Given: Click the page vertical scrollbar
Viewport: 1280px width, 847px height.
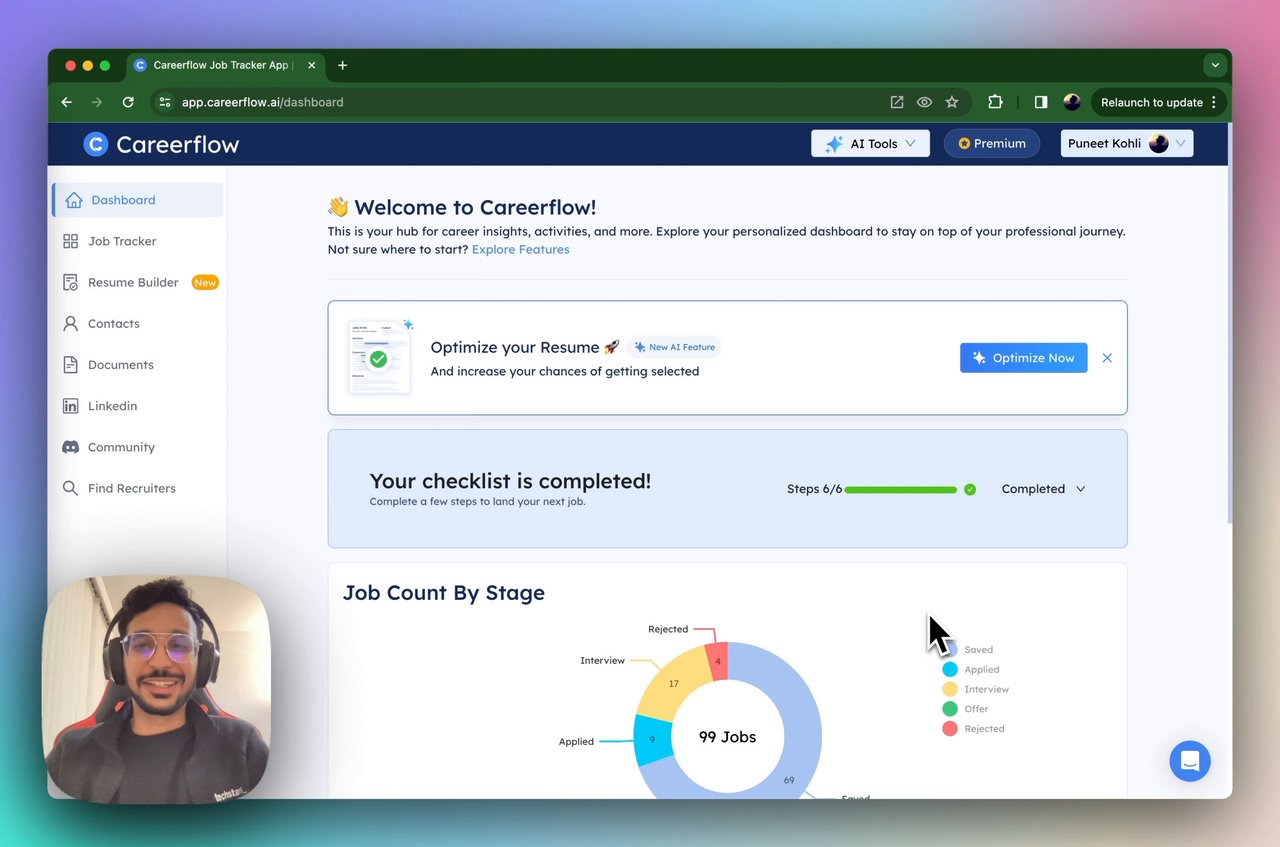Looking at the screenshot, I should [1229, 322].
